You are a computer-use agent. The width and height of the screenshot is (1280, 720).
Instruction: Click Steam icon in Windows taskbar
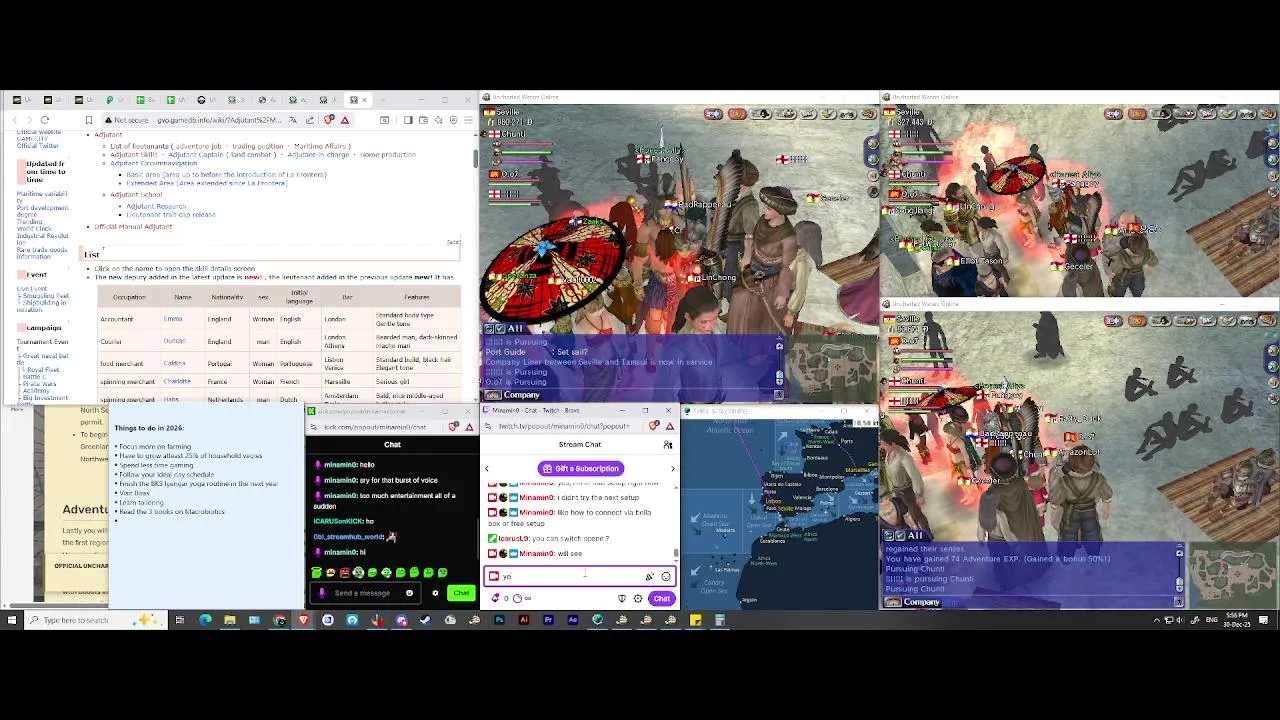click(x=426, y=620)
